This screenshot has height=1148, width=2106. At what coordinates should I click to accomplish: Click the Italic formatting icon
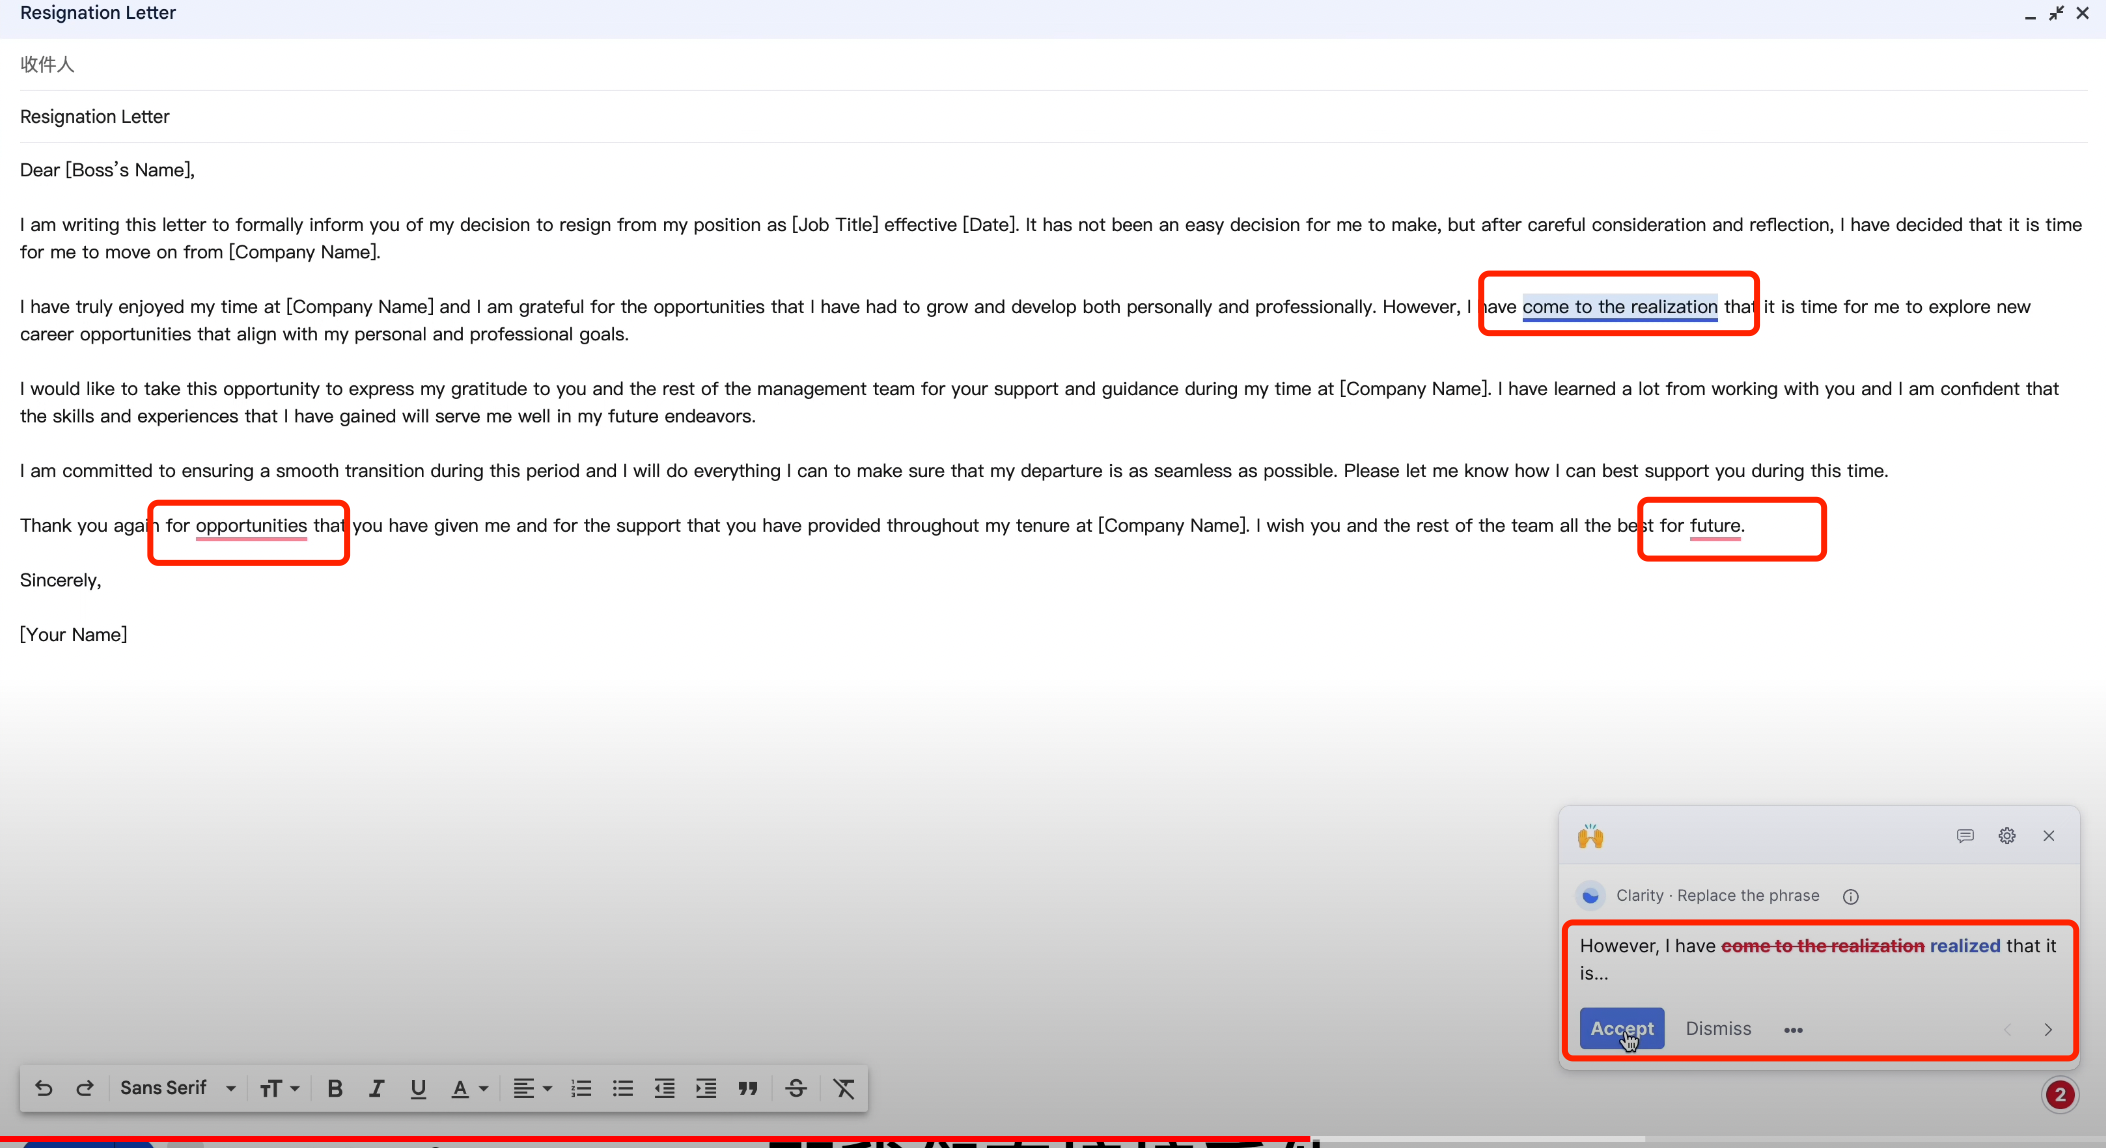(x=375, y=1087)
